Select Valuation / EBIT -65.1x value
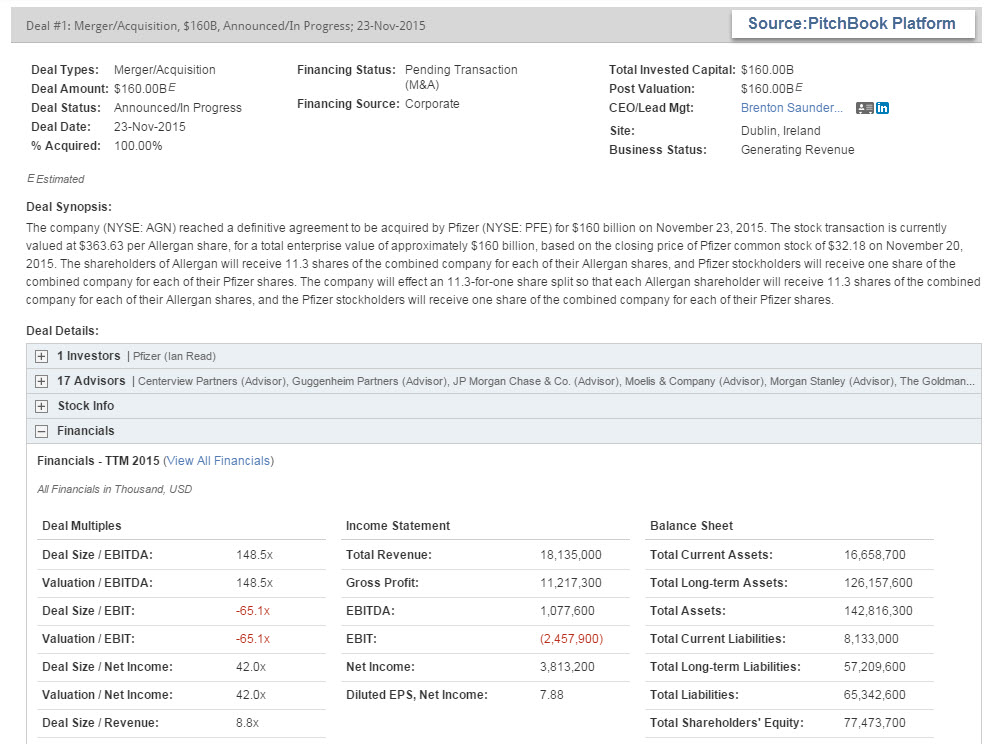 click(x=253, y=639)
